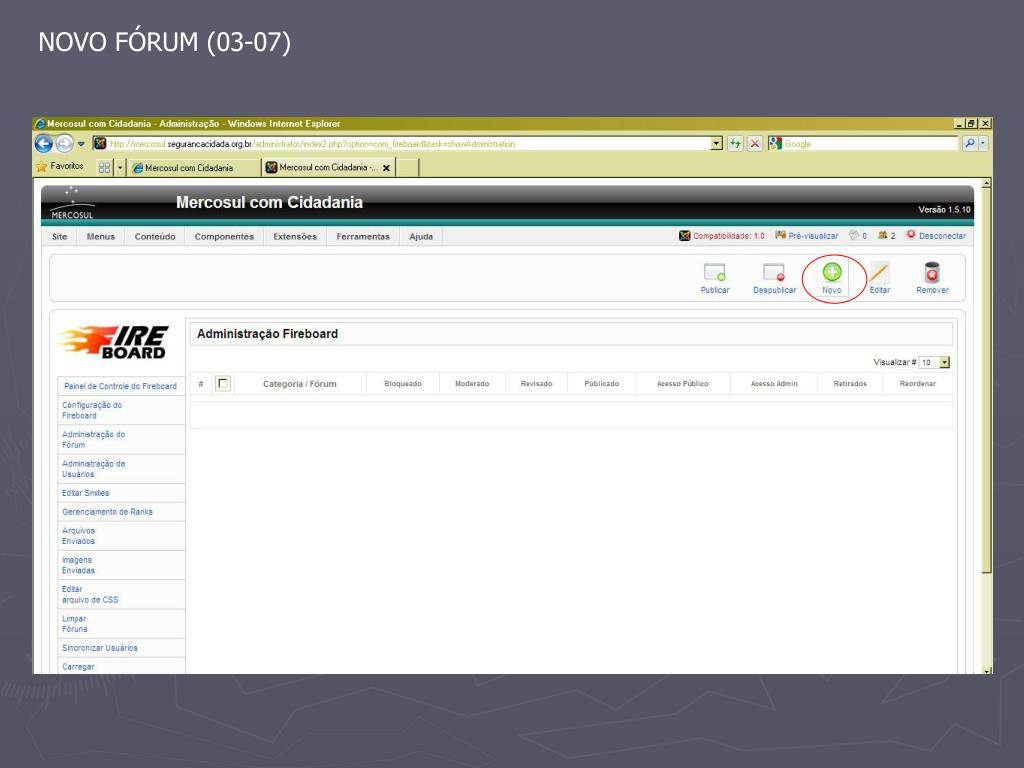1024x768 pixels.
Task: Click the green Novo icon
Action: pyautogui.click(x=832, y=272)
